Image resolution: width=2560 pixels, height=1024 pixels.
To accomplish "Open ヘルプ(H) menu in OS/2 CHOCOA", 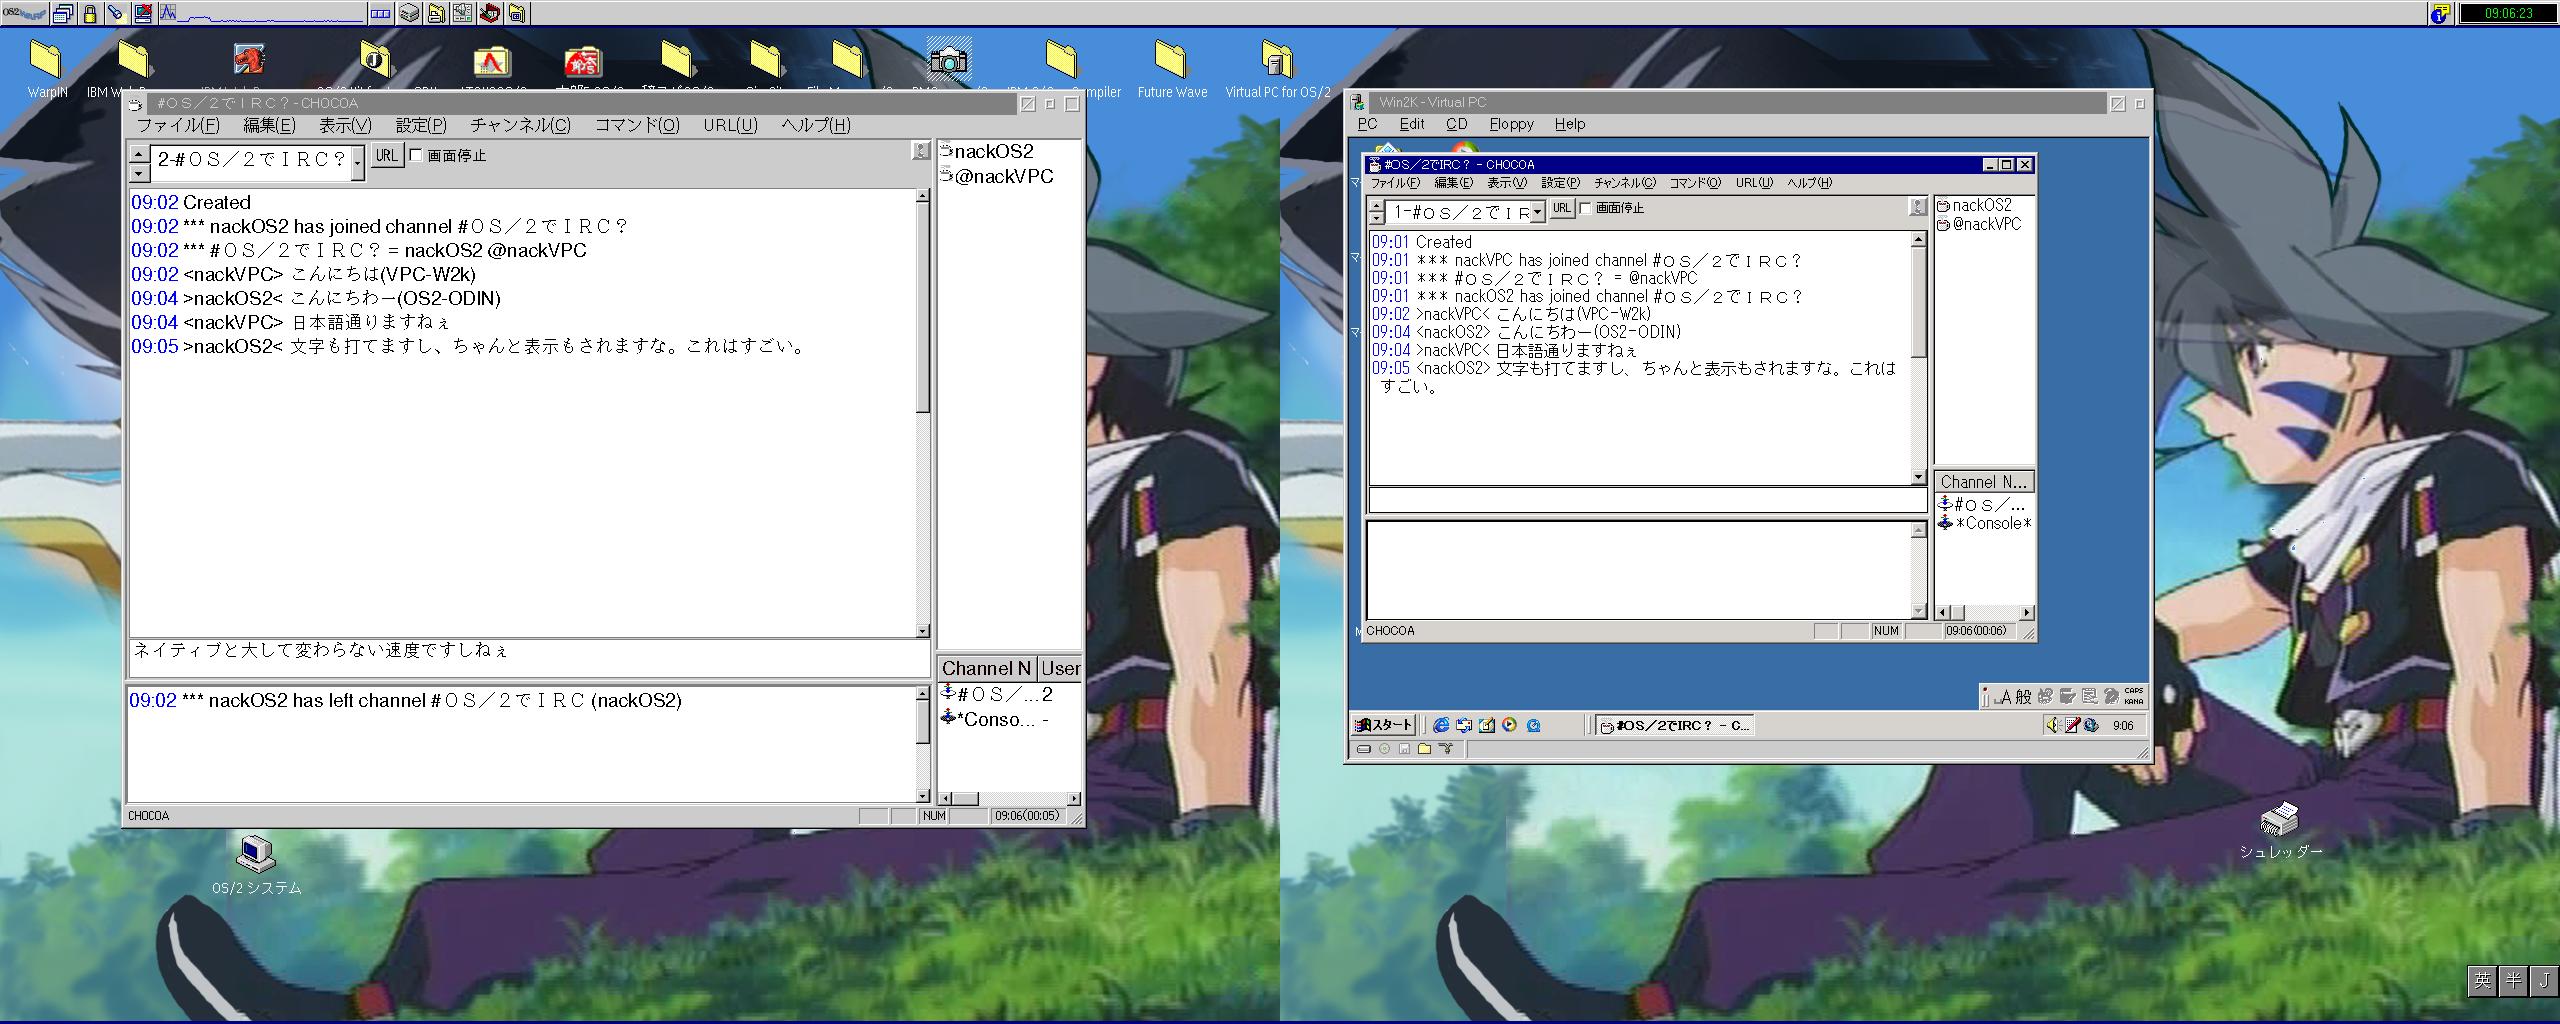I will (x=816, y=125).
